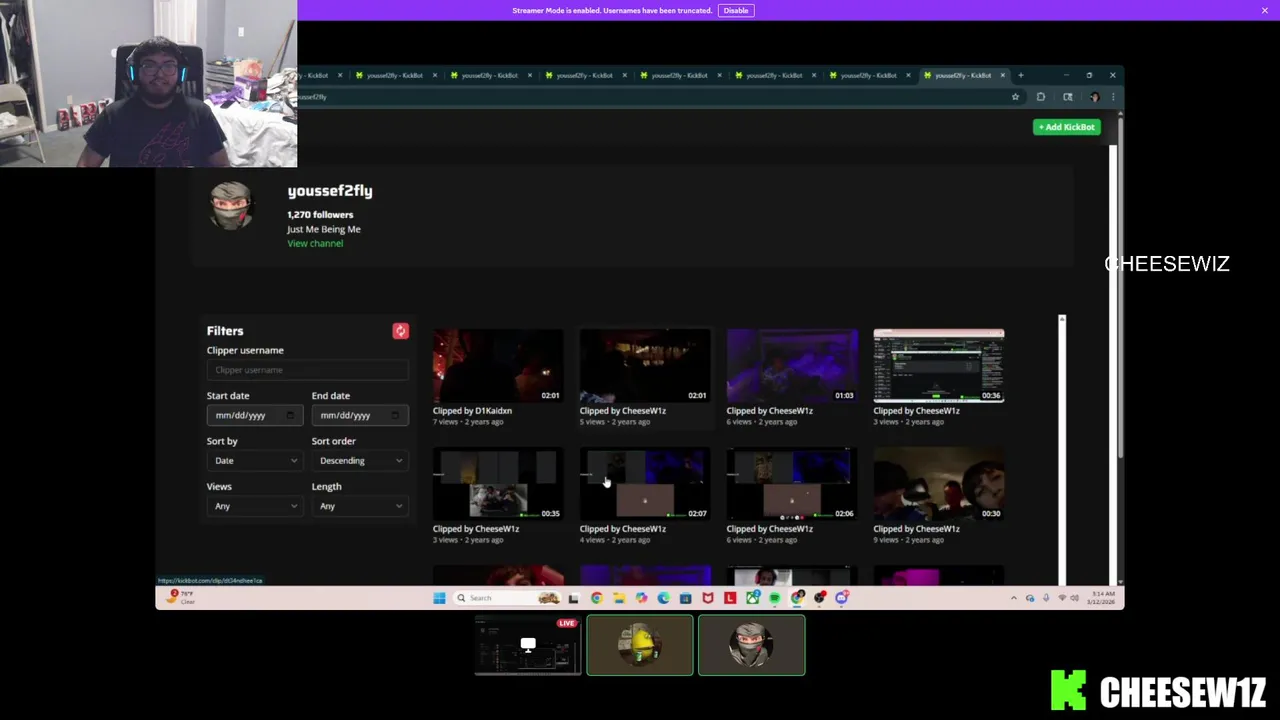1280x720 pixels.
Task: Open Spotify from the taskbar
Action: pyautogui.click(x=774, y=598)
